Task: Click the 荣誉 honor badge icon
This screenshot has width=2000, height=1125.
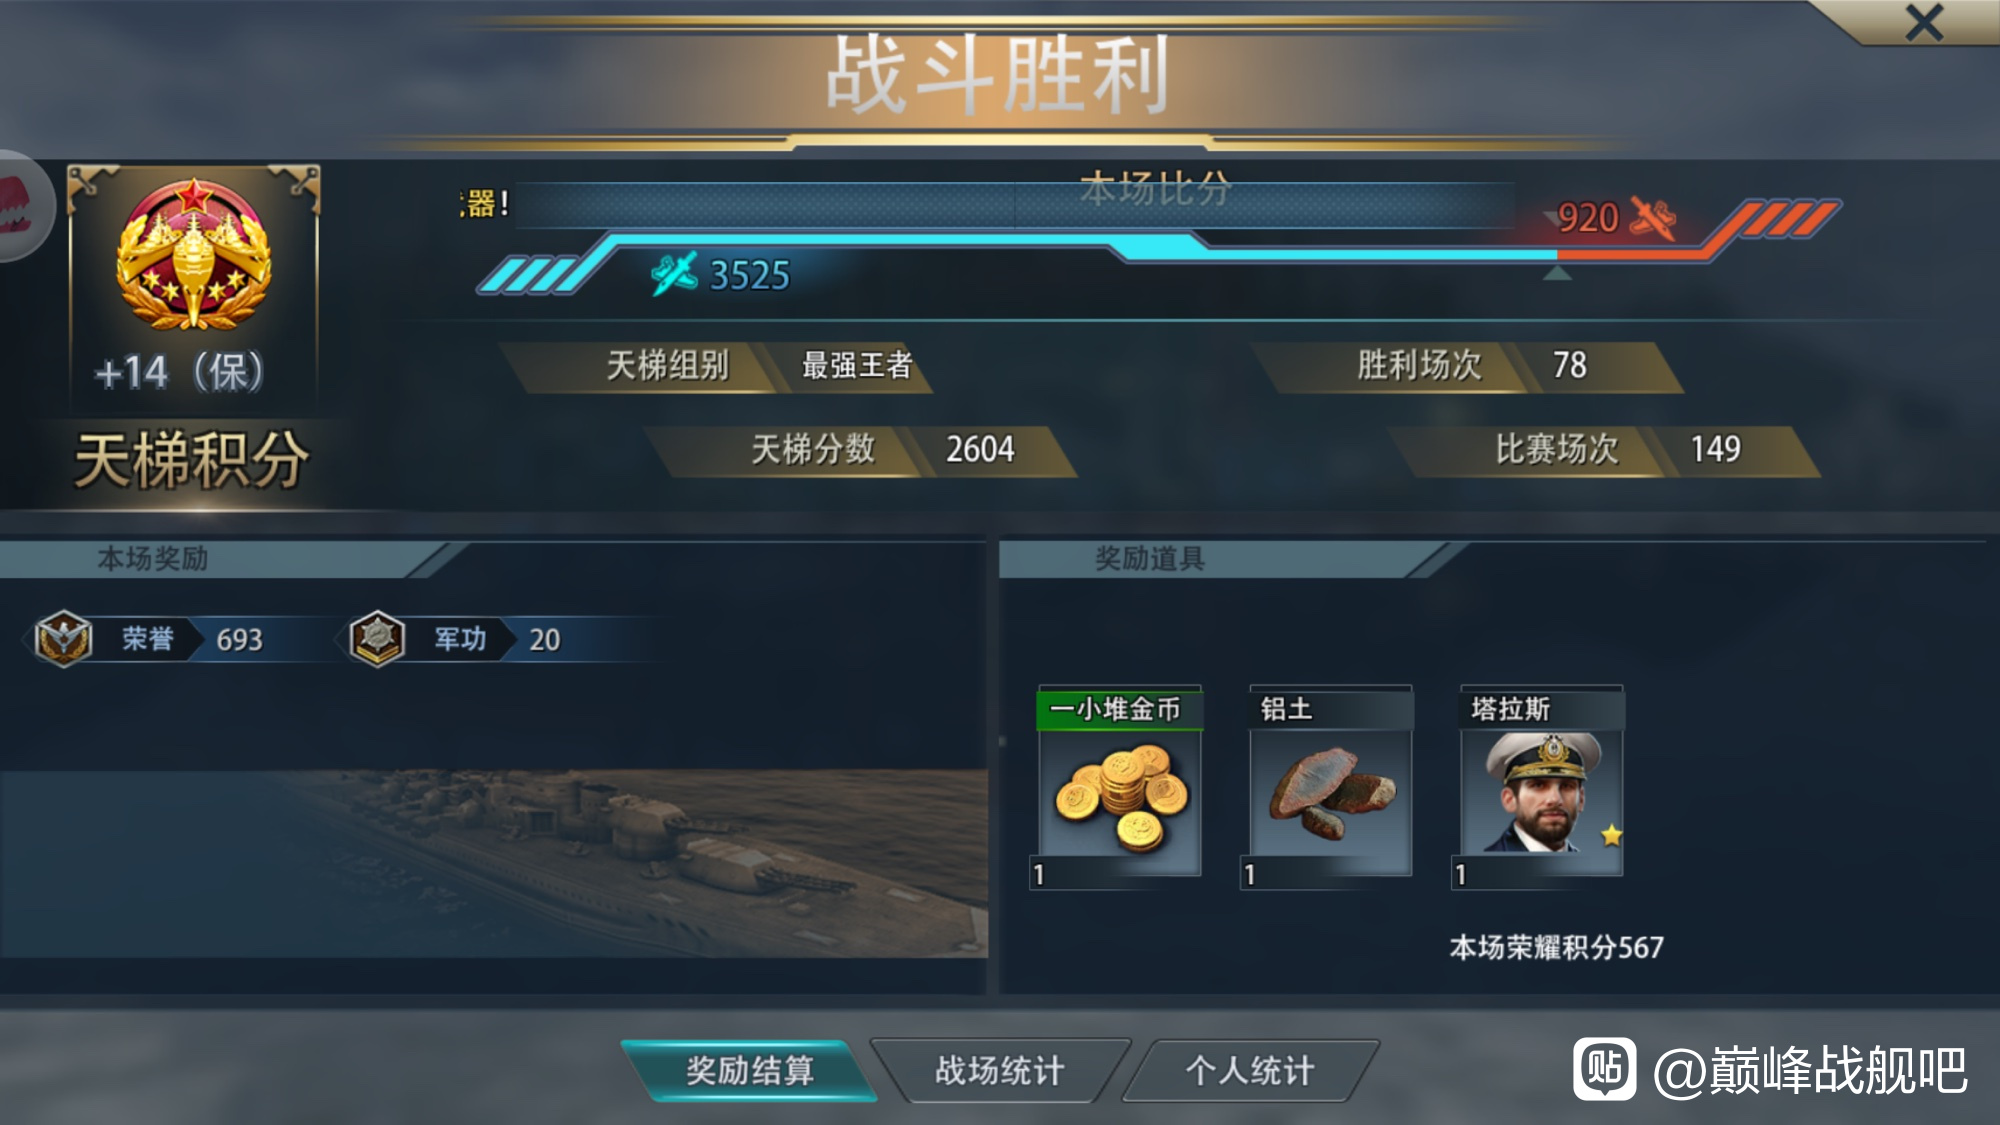Action: [x=63, y=639]
